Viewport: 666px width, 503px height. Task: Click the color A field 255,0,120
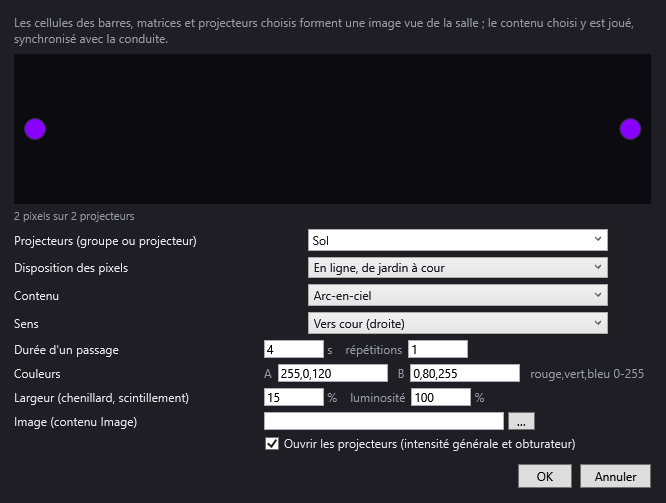(333, 373)
